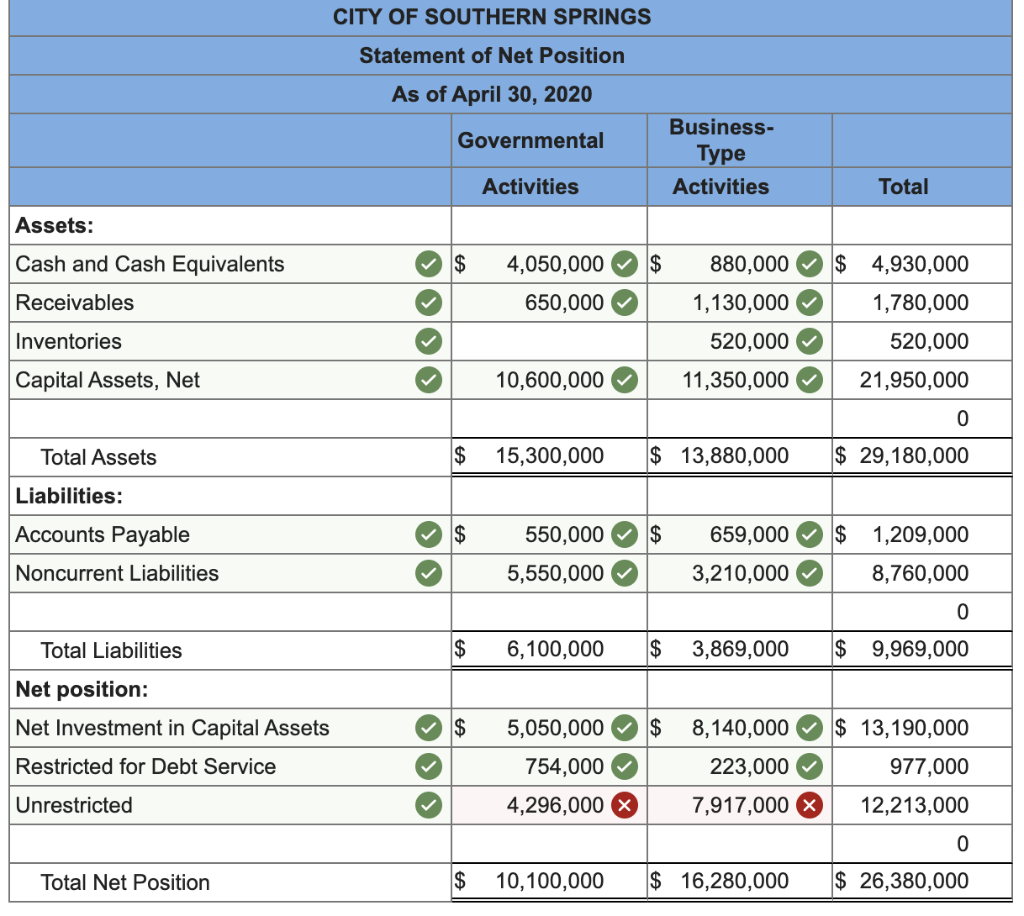1024x916 pixels.
Task: Click the green checkmark beside Unrestricted label
Action: pos(428,805)
